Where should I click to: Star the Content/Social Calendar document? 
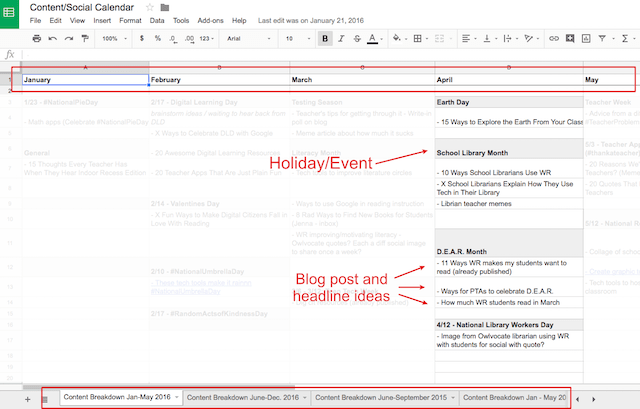tap(148, 7)
